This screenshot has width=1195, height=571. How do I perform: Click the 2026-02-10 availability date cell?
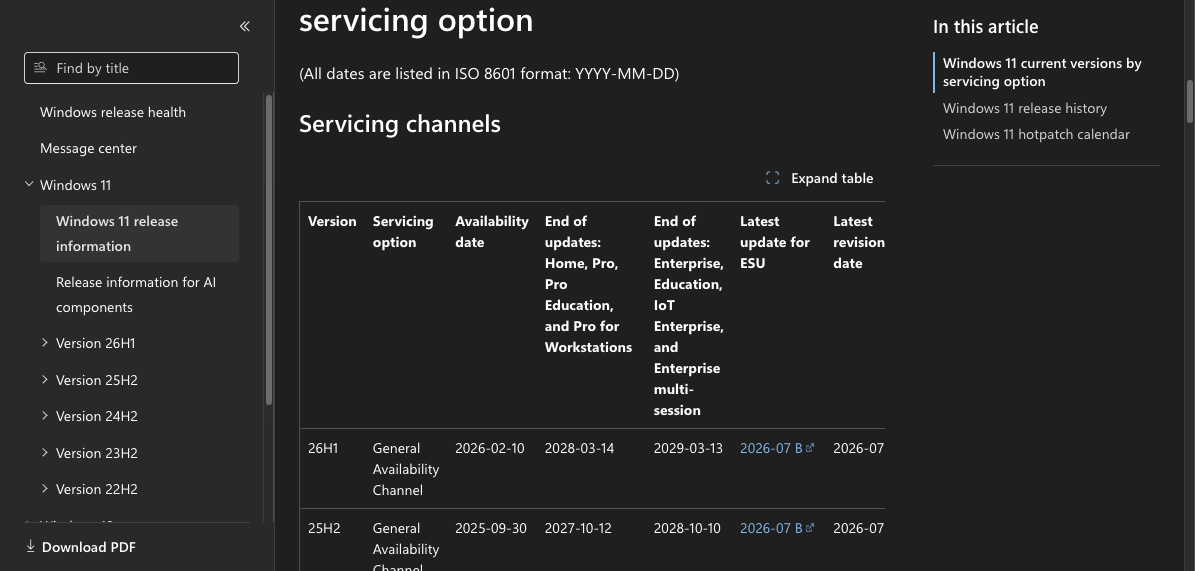(489, 448)
